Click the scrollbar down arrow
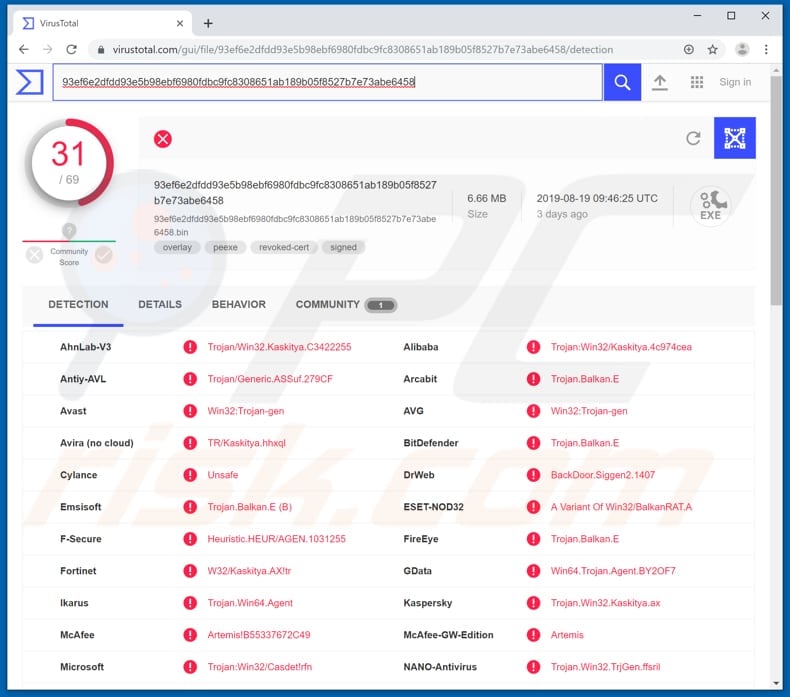The height and width of the screenshot is (697, 790). coord(776,683)
